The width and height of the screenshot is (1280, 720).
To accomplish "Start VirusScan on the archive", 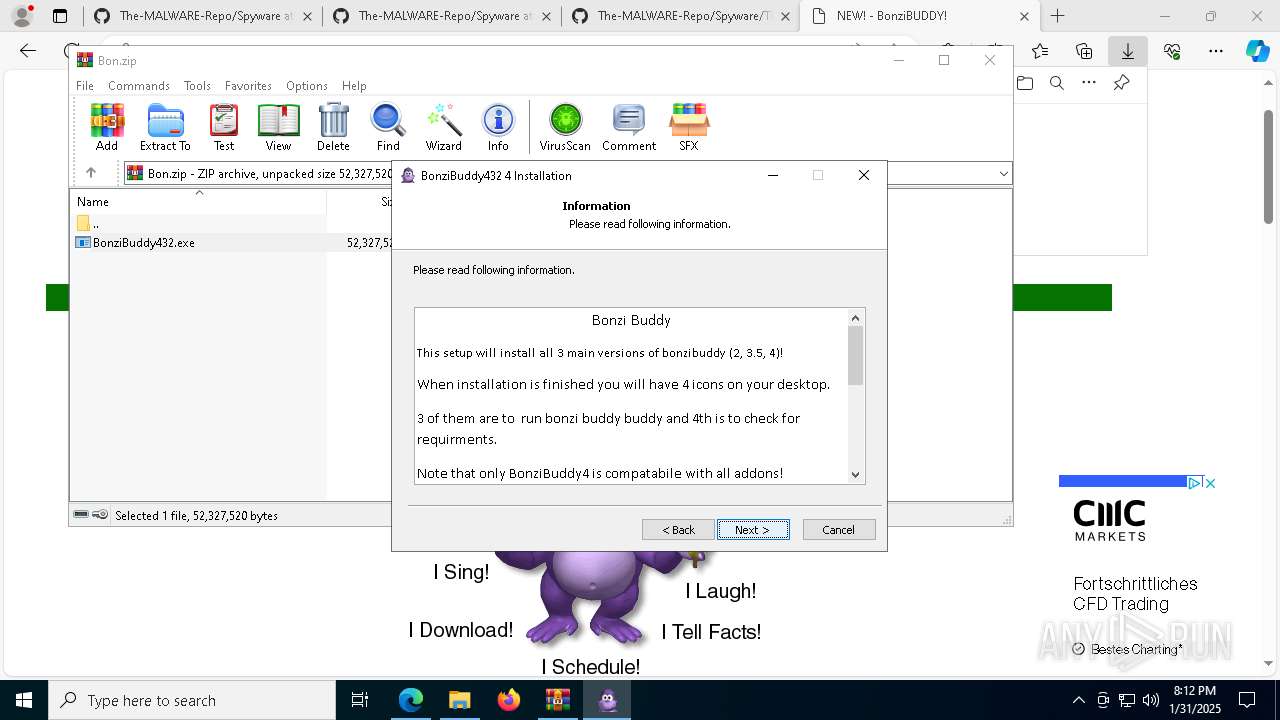I will pos(565,127).
